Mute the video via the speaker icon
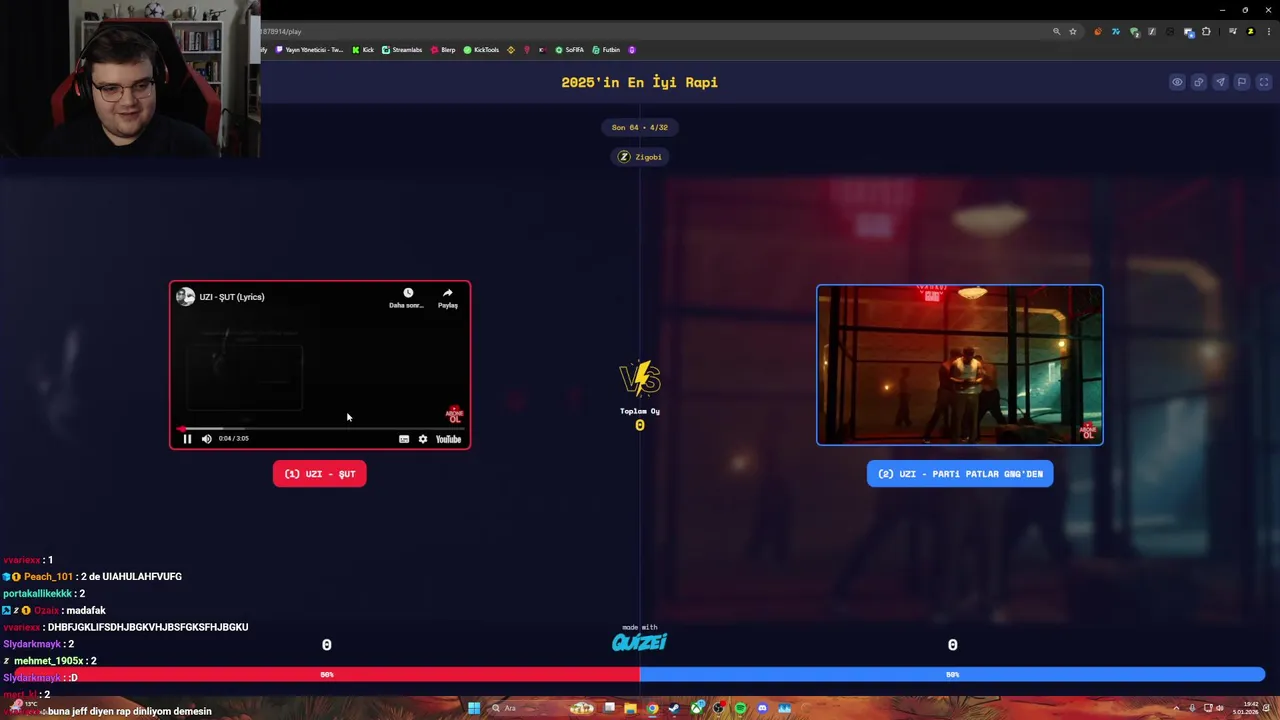 click(207, 439)
